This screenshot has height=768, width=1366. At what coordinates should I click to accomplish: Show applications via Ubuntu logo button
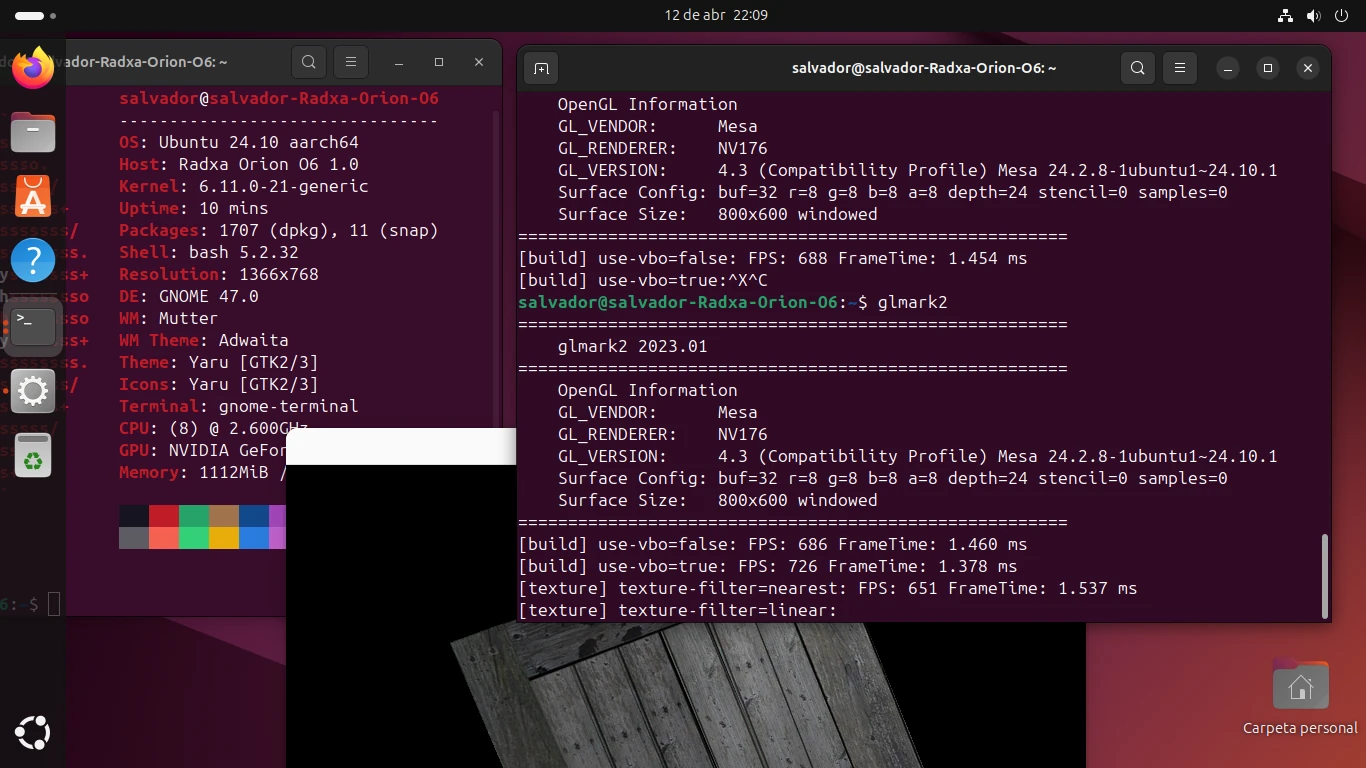tap(33, 733)
